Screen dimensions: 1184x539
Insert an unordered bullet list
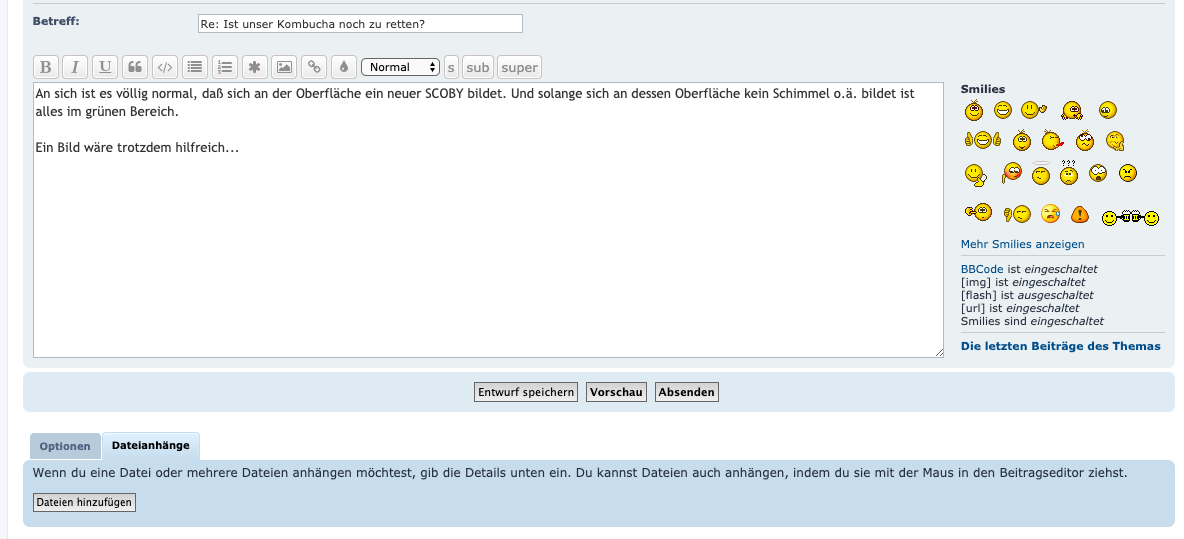click(x=195, y=67)
